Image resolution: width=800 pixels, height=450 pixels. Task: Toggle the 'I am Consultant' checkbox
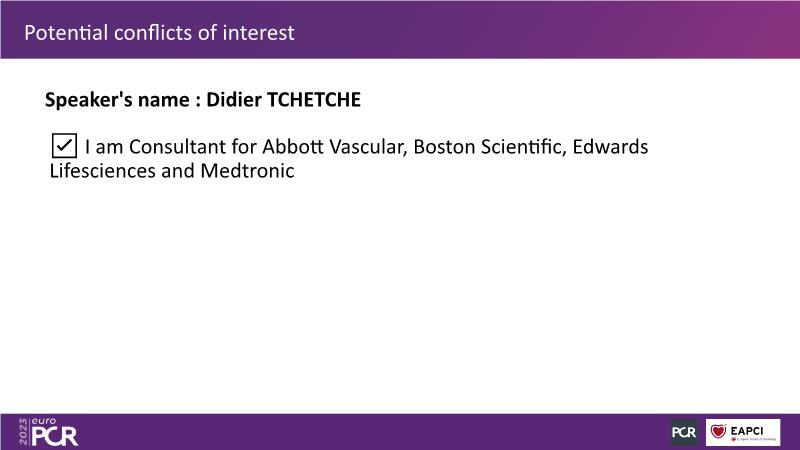coord(64,146)
